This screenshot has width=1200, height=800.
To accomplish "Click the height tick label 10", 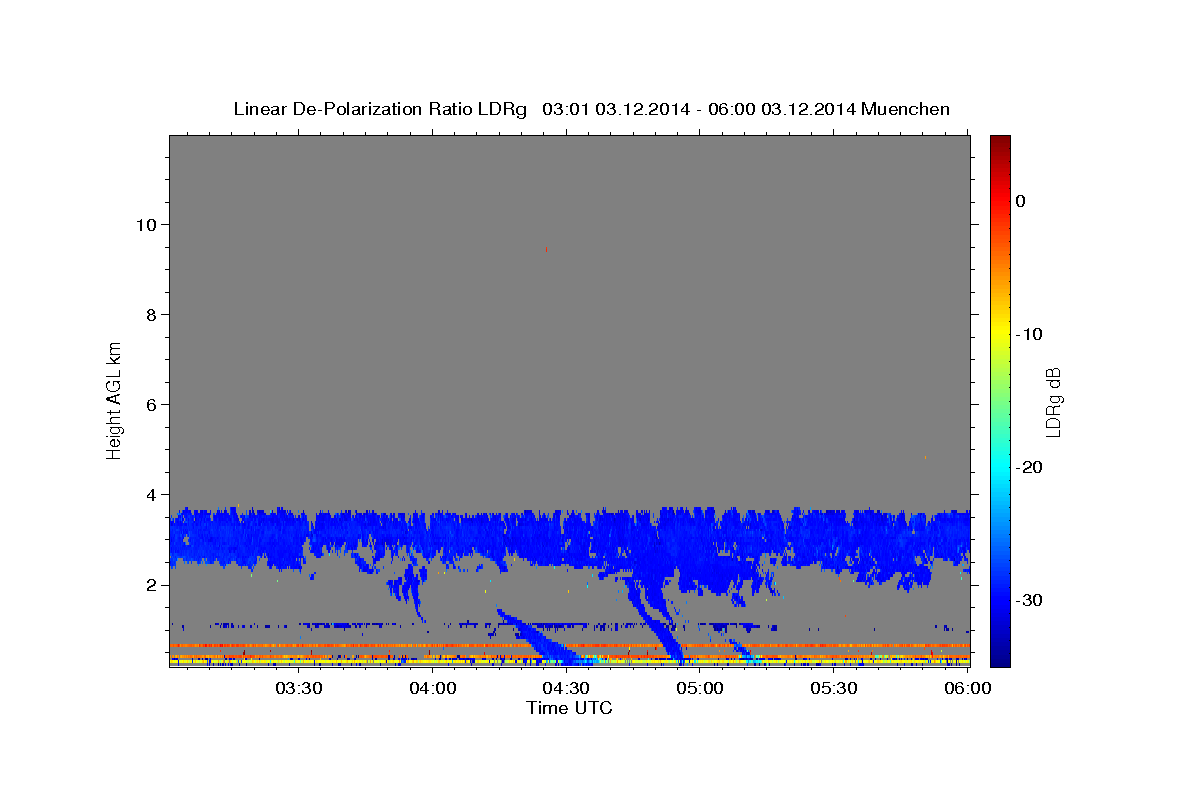I will point(145,224).
